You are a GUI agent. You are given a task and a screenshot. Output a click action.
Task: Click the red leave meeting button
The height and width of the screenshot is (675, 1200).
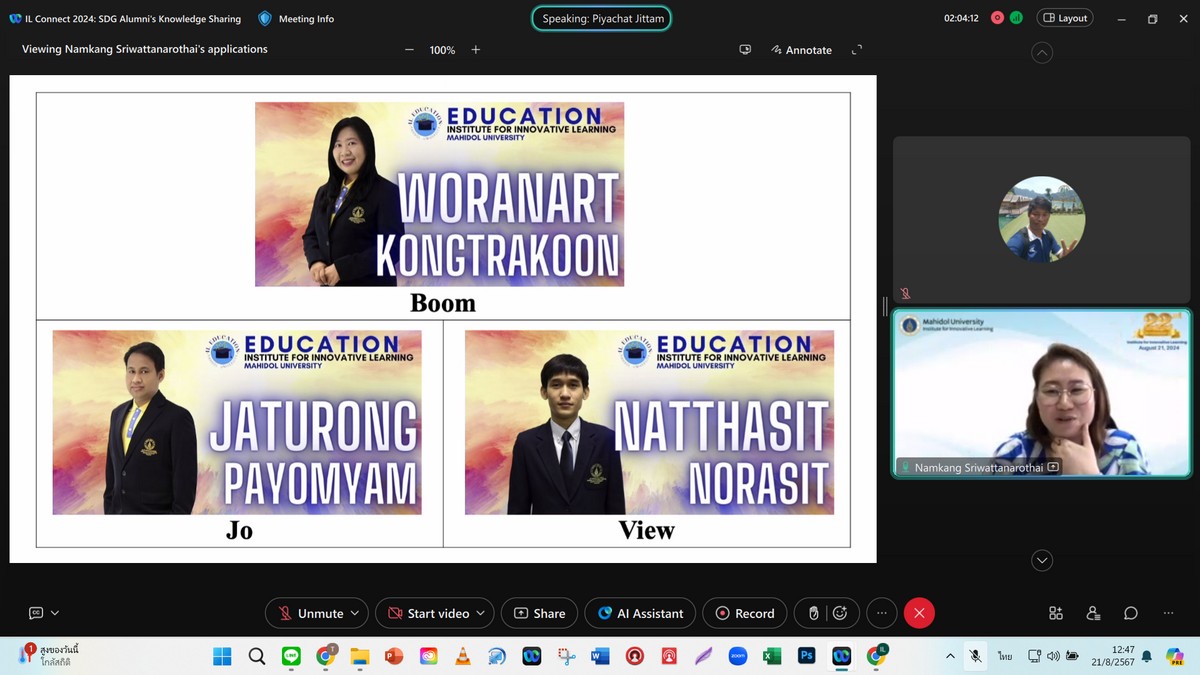point(919,613)
